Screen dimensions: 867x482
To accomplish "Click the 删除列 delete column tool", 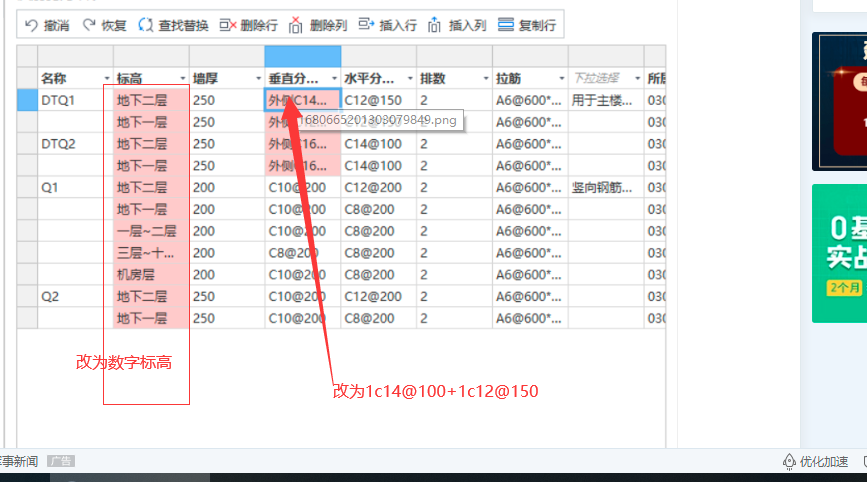I will (317, 25).
